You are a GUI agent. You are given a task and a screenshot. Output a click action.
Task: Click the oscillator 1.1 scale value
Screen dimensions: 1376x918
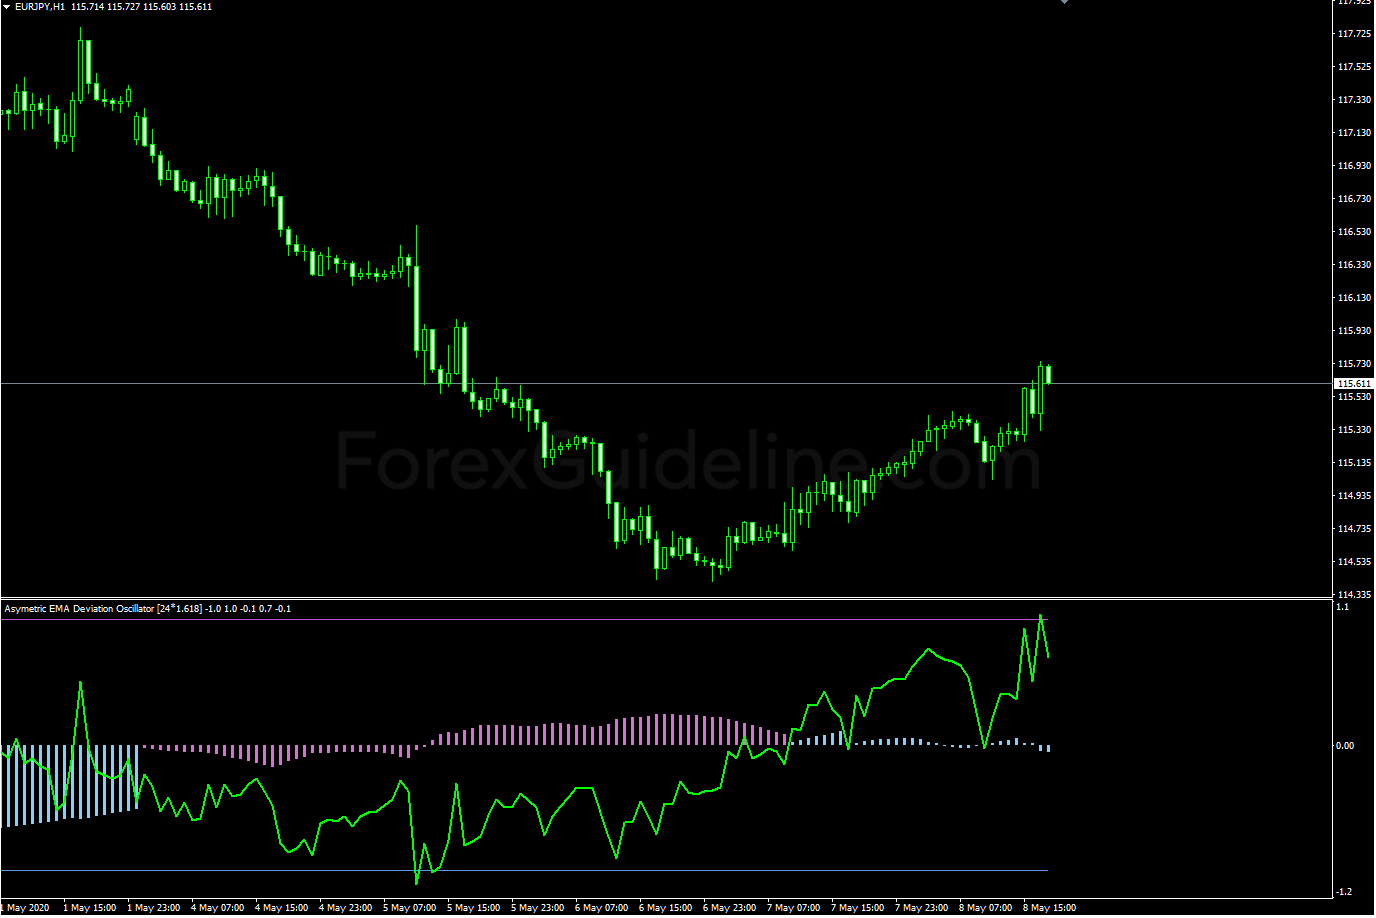point(1342,607)
